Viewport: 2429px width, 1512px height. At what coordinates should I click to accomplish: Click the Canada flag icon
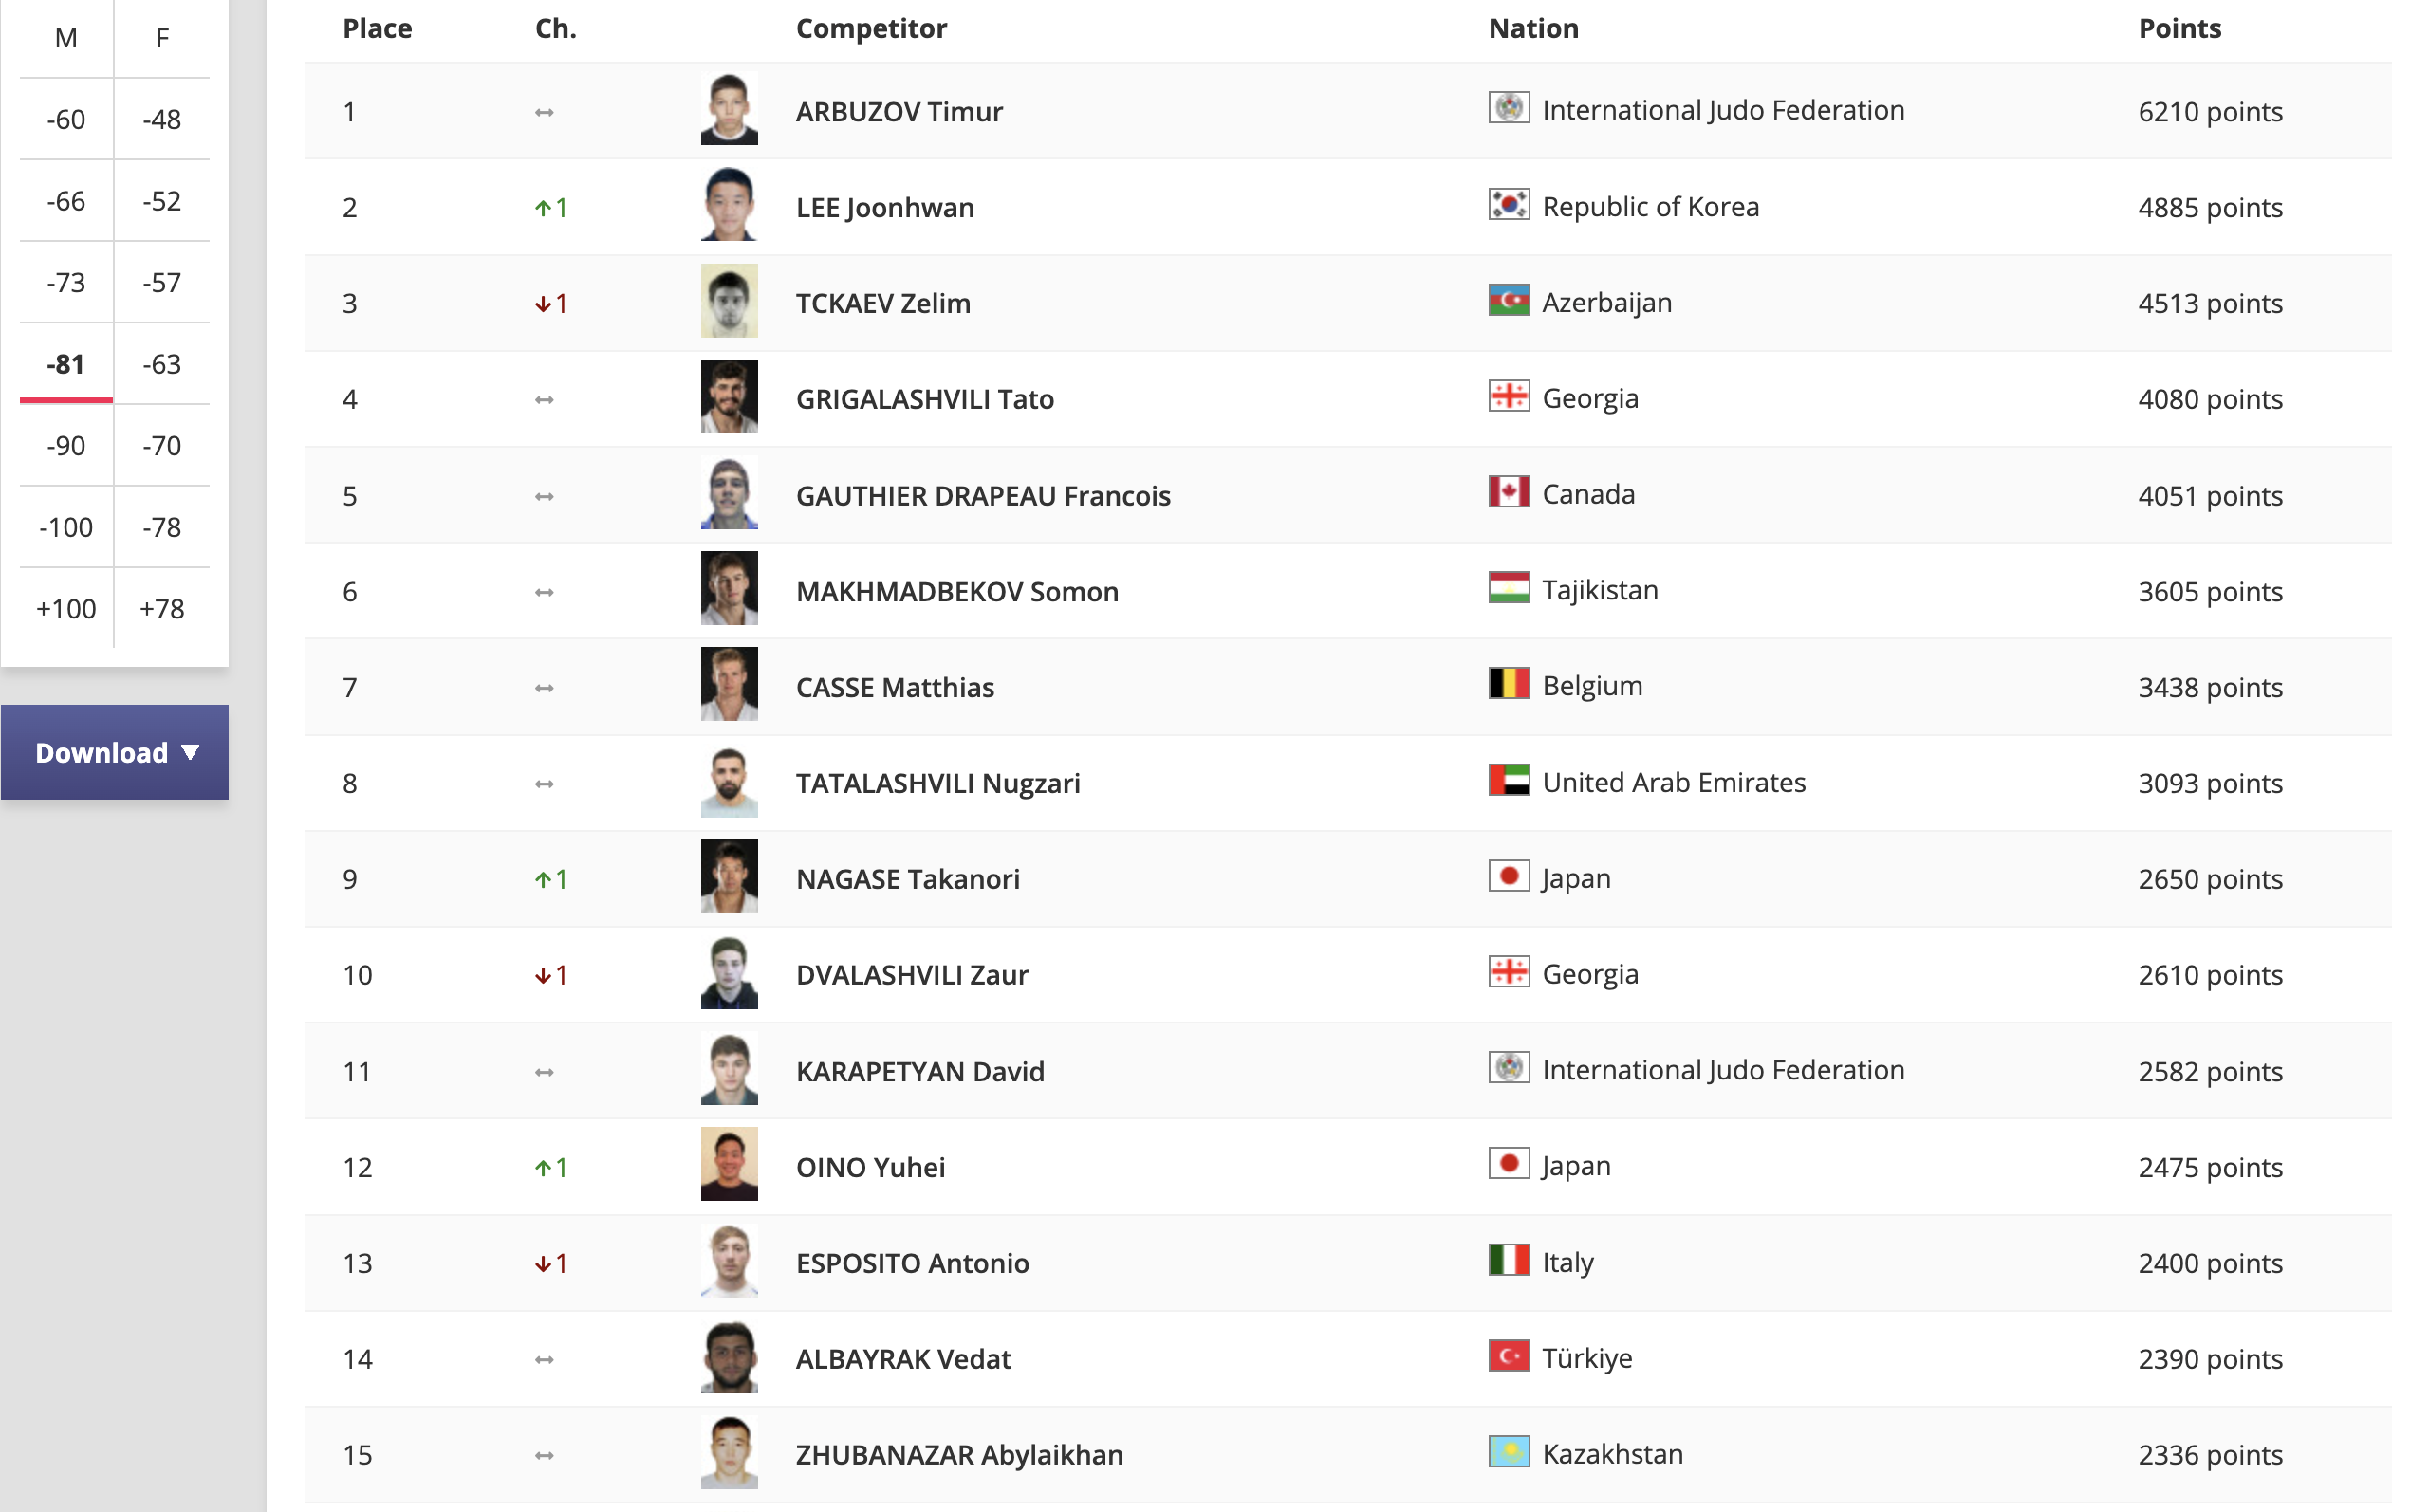[x=1508, y=493]
